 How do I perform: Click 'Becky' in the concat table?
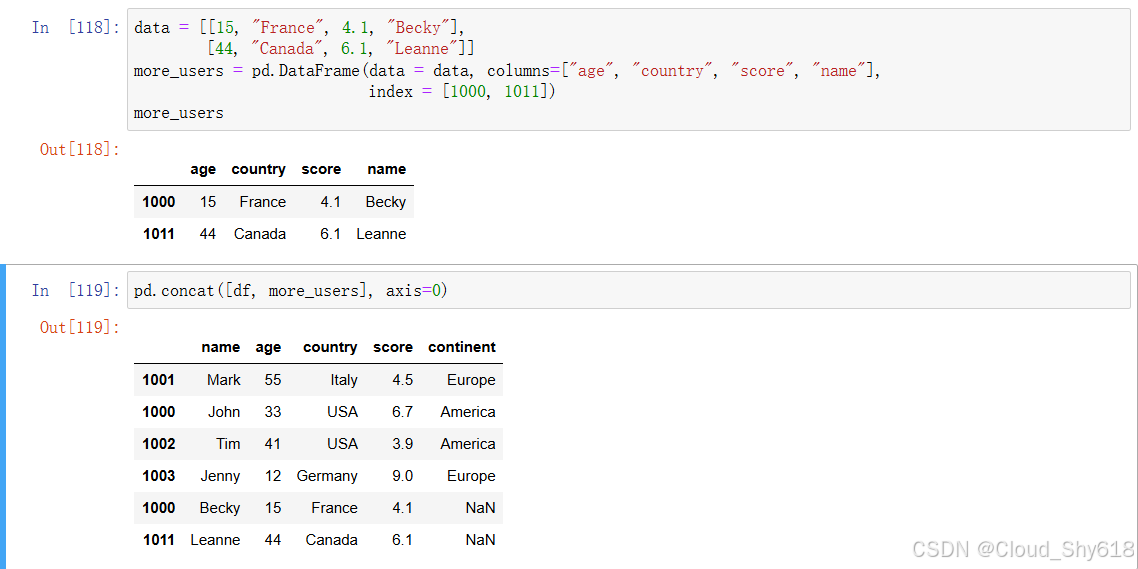point(220,507)
